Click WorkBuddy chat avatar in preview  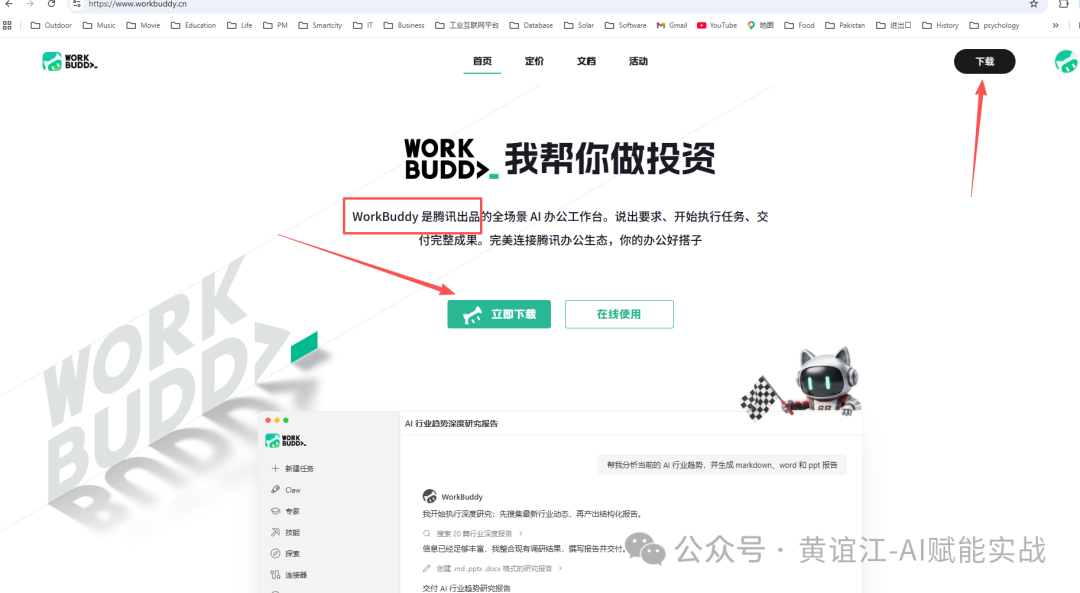(429, 496)
